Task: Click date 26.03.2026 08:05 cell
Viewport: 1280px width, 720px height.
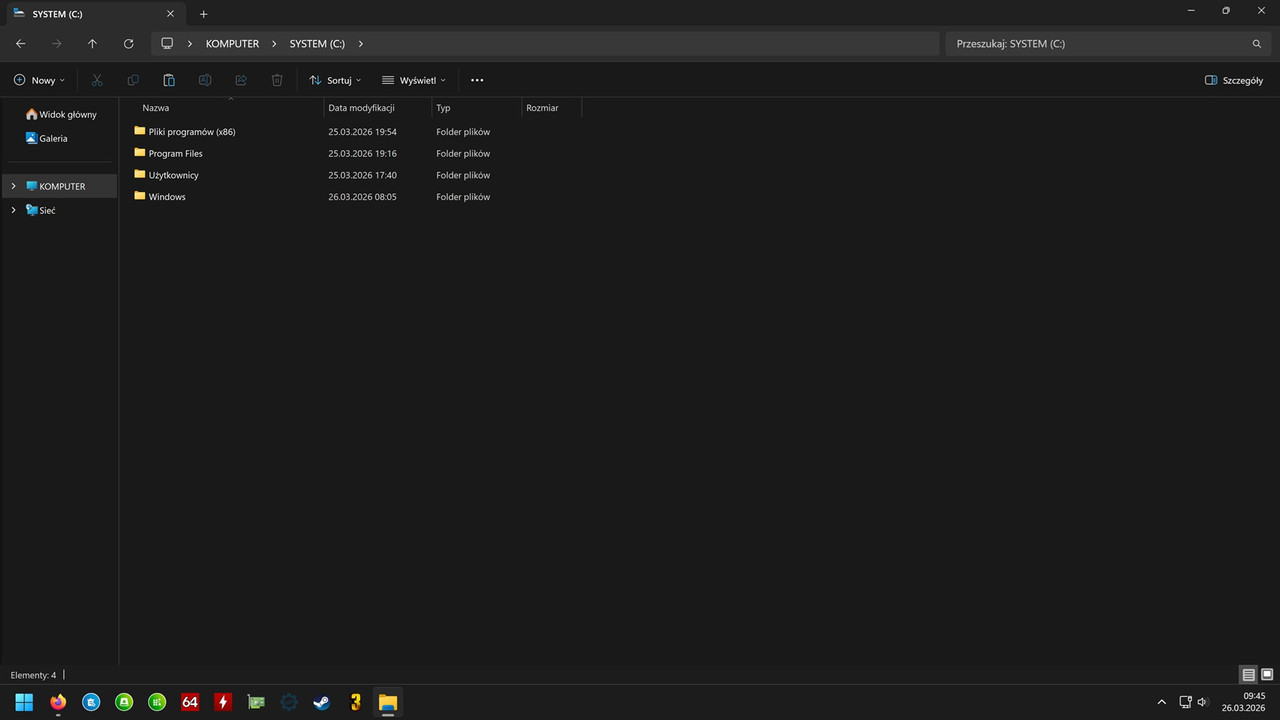Action: click(362, 197)
